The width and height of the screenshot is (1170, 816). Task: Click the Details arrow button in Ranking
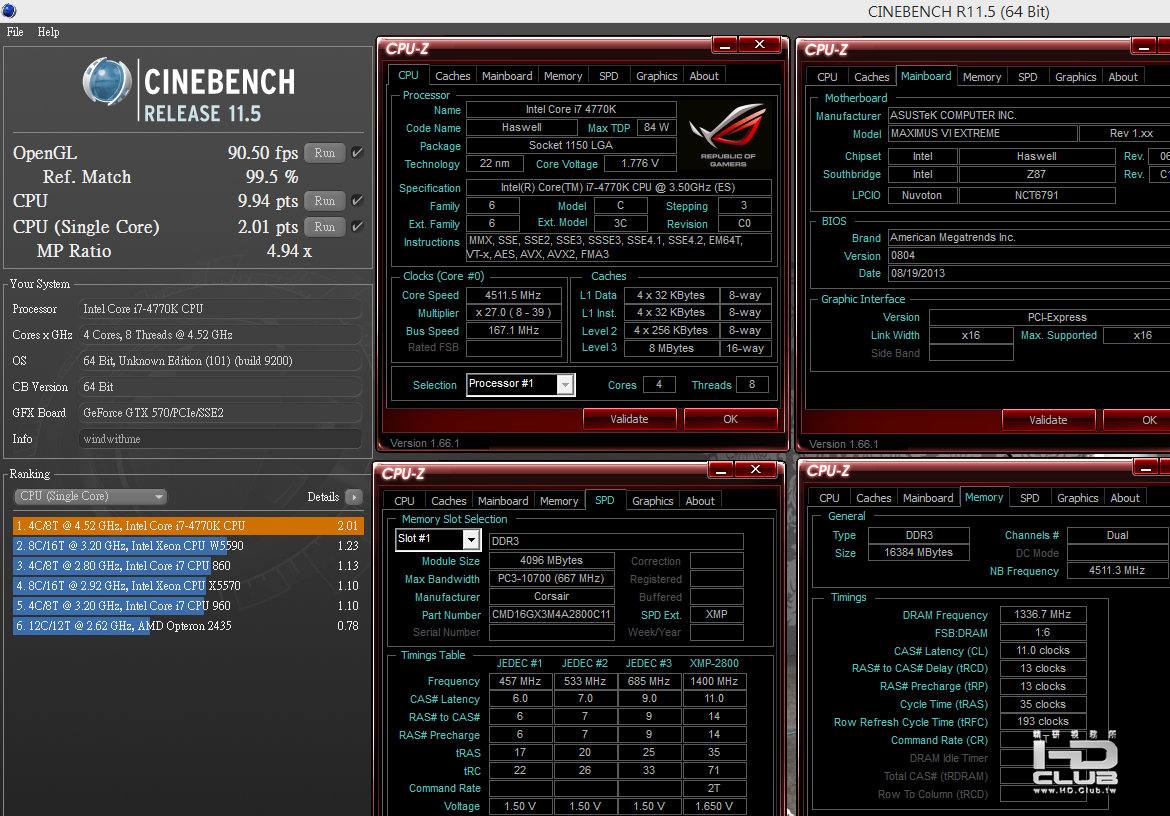point(354,497)
